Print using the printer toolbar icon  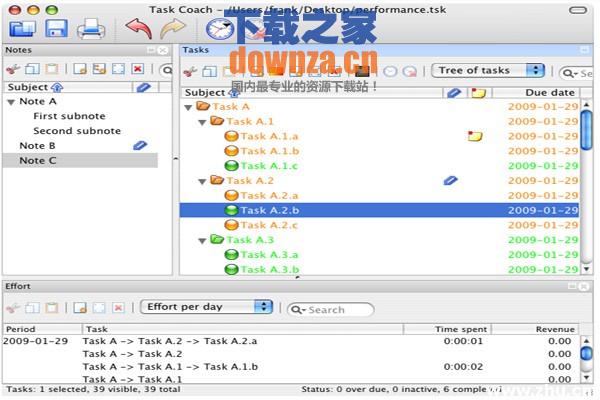pyautogui.click(x=91, y=29)
